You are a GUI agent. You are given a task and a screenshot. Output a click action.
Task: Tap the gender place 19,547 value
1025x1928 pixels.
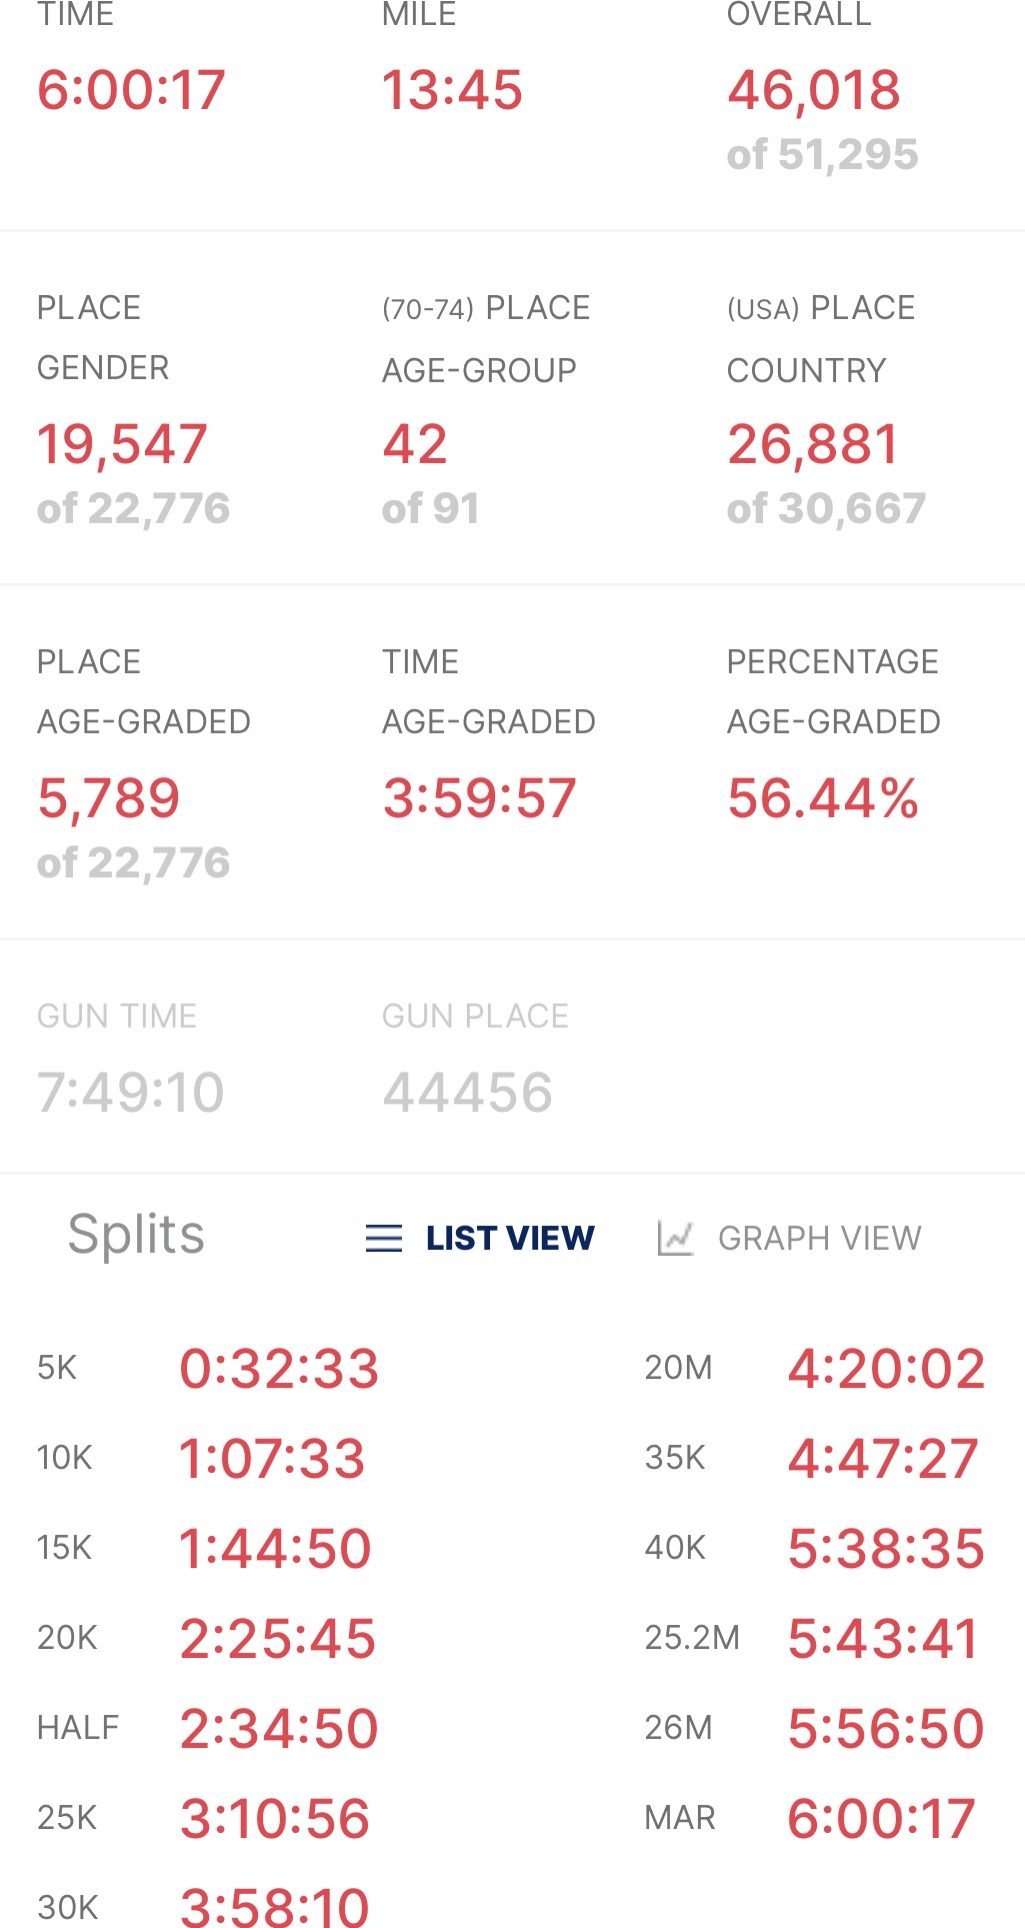coord(122,444)
